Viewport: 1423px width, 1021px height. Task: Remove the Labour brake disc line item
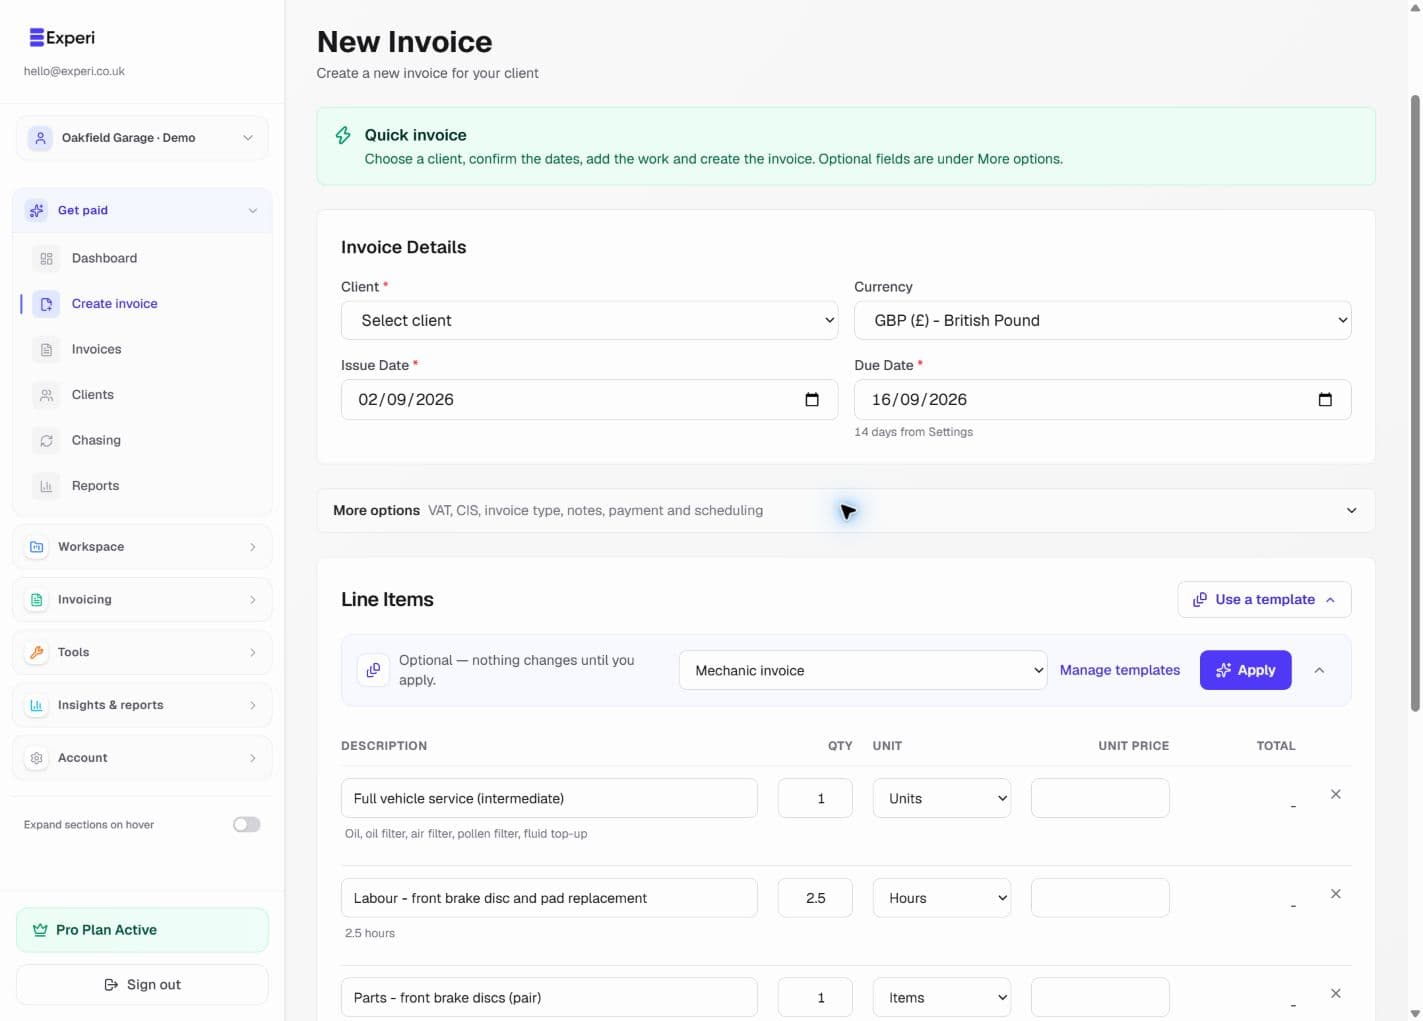click(1335, 894)
